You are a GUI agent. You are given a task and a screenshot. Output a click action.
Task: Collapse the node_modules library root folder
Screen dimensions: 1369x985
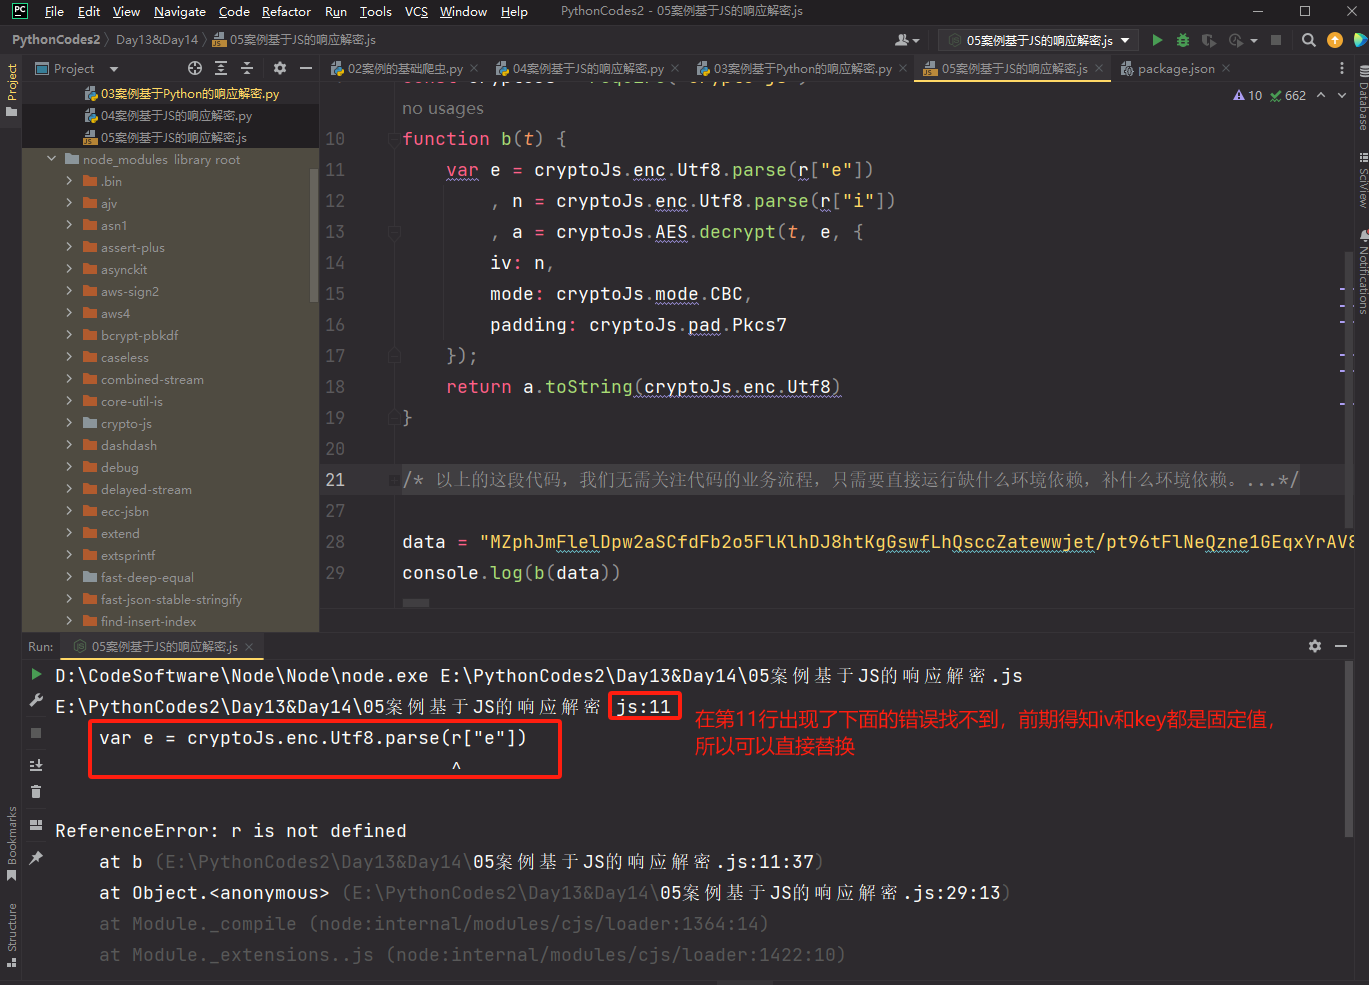(51, 159)
